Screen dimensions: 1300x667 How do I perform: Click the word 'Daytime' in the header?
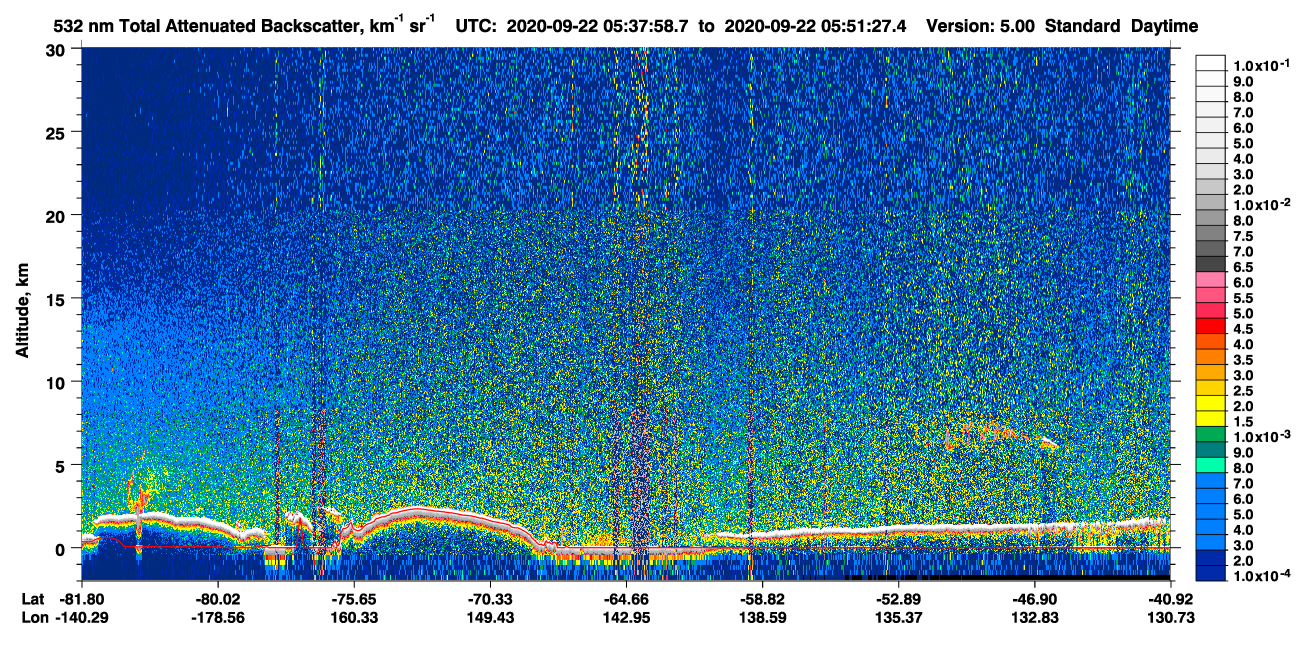[1165, 26]
